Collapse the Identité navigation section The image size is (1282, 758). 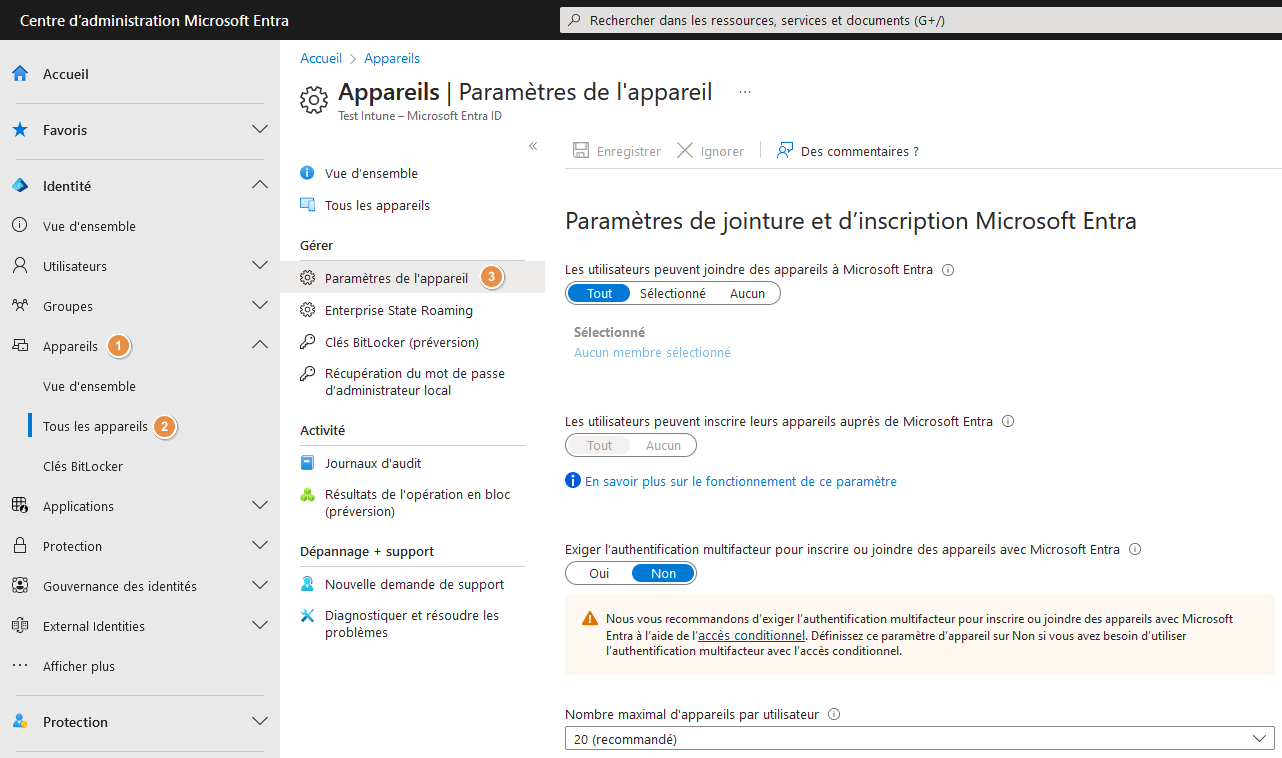[x=259, y=185]
